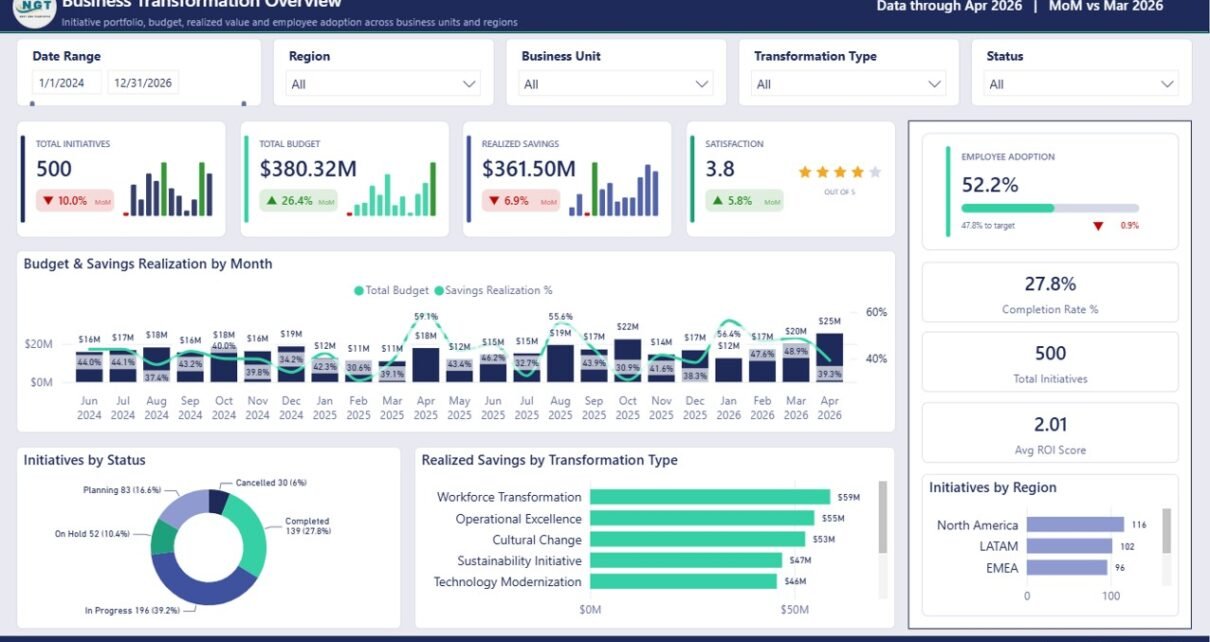This screenshot has width=1210, height=642.
Task: Select the Workforce Transformation savings bar
Action: (x=710, y=497)
